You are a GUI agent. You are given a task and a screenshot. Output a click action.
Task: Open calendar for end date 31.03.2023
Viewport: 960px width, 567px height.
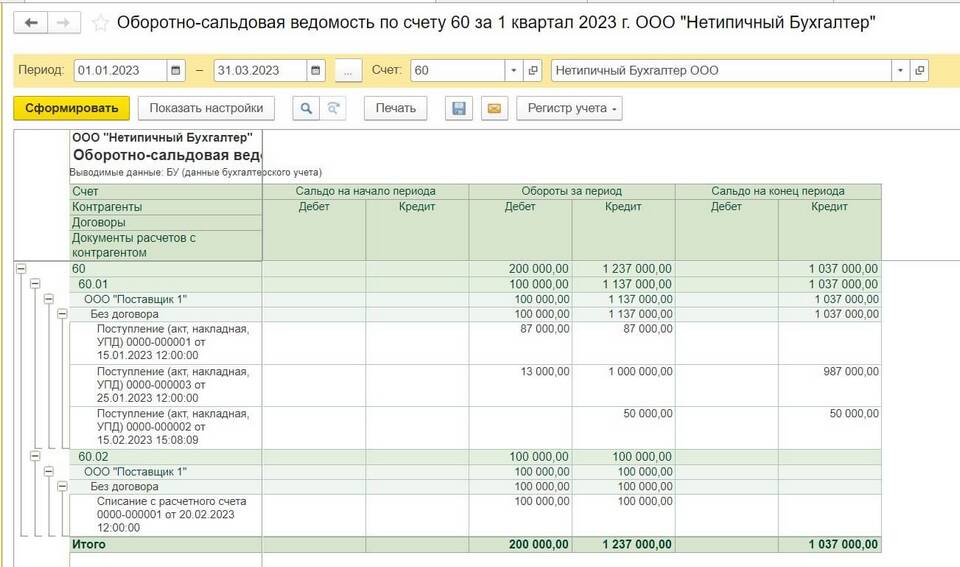tap(315, 70)
